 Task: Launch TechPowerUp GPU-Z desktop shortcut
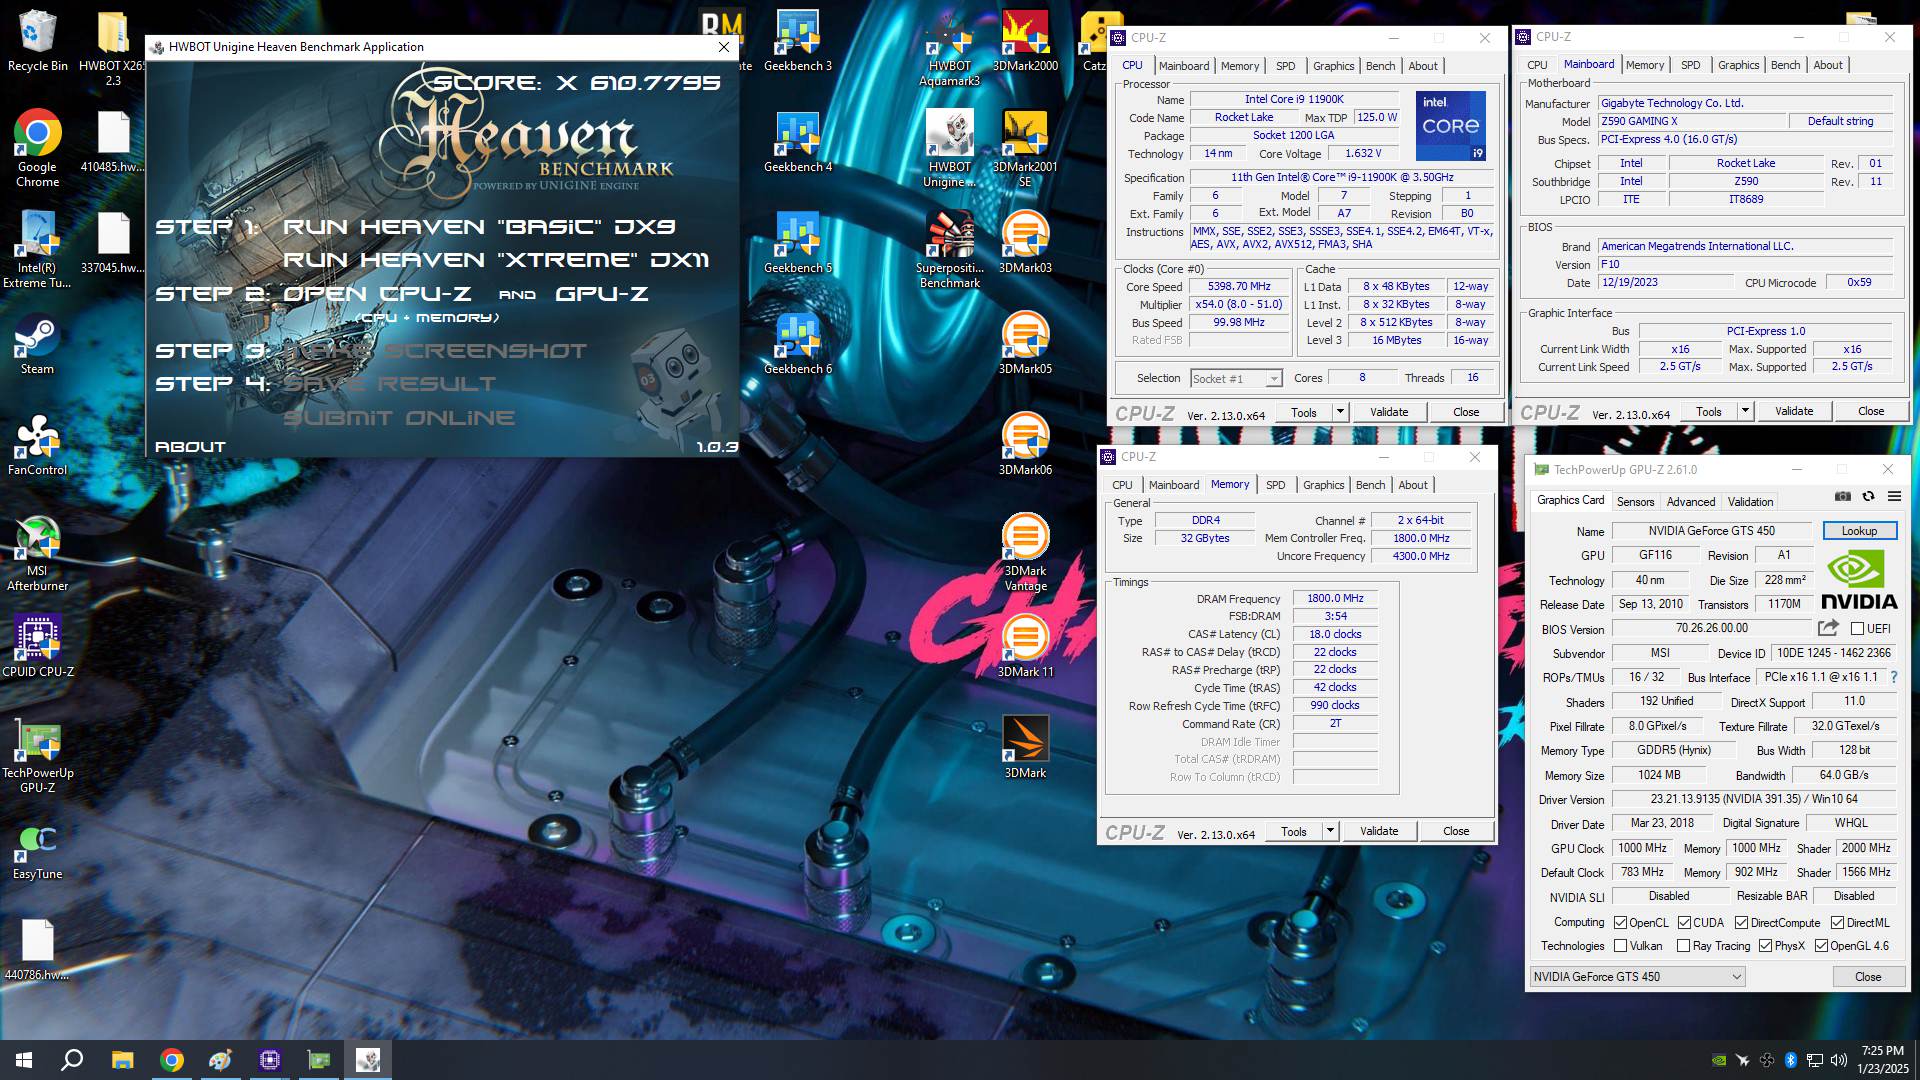point(37,755)
